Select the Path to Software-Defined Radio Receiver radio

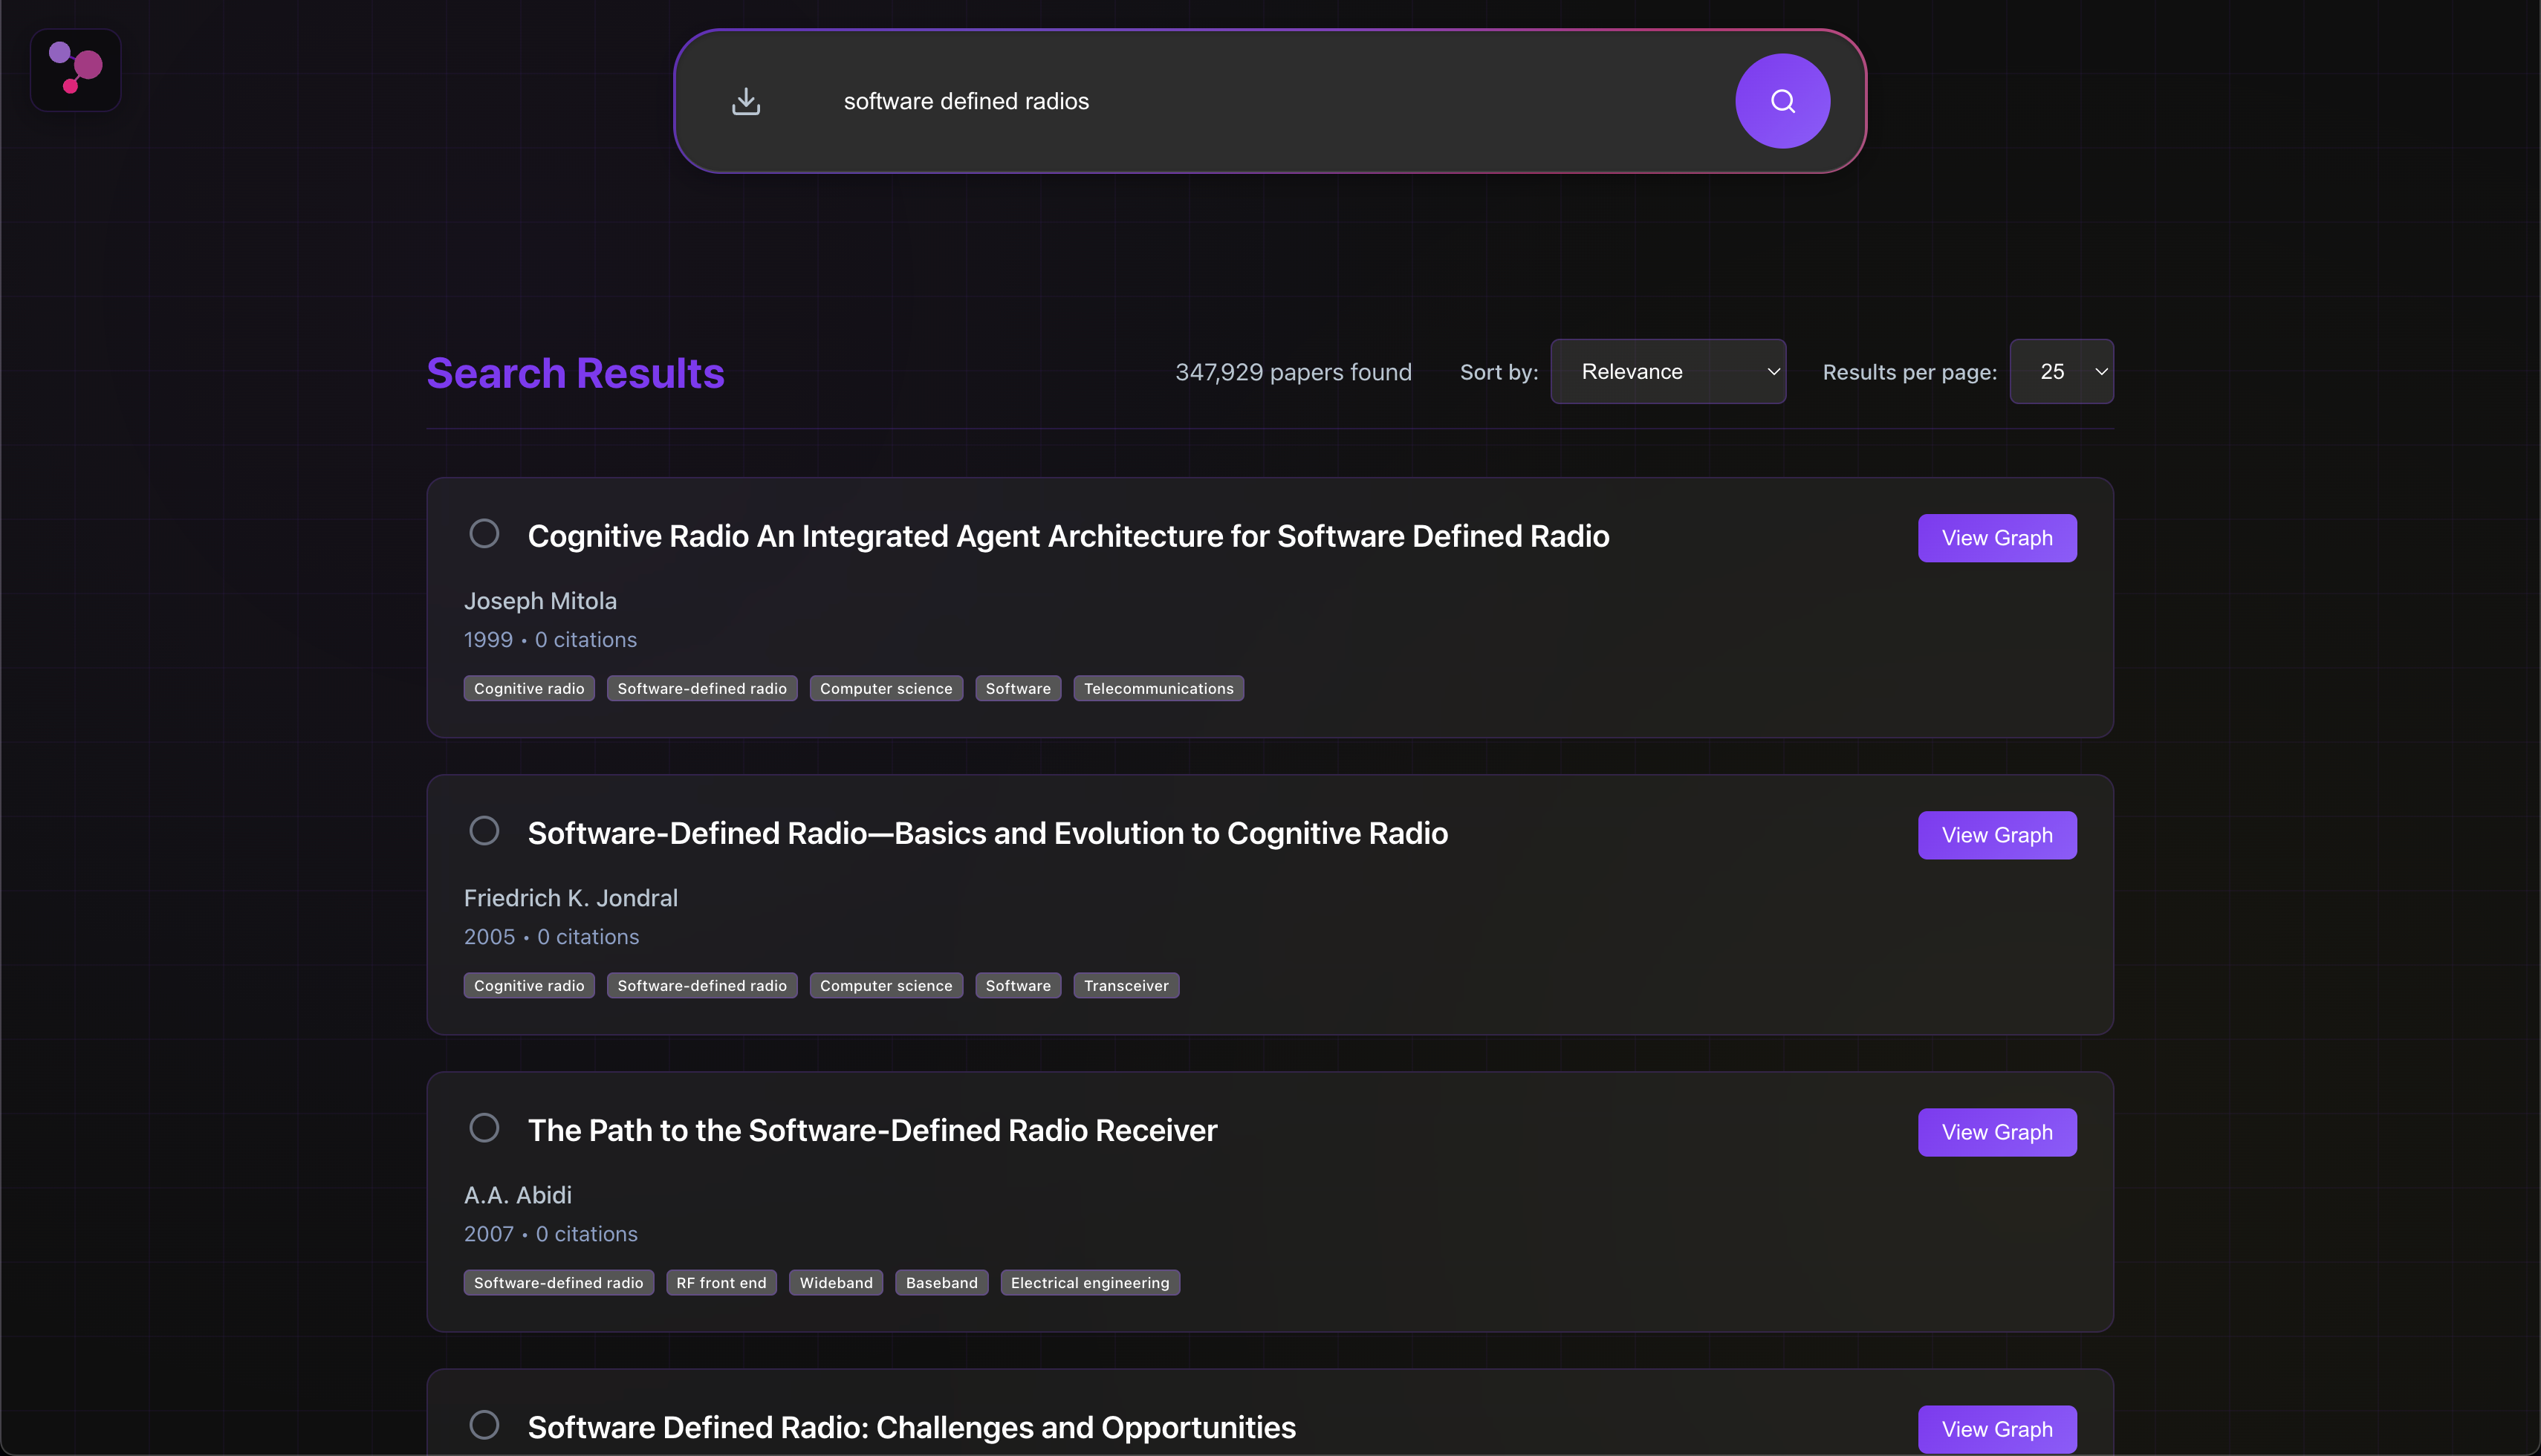click(x=484, y=1128)
